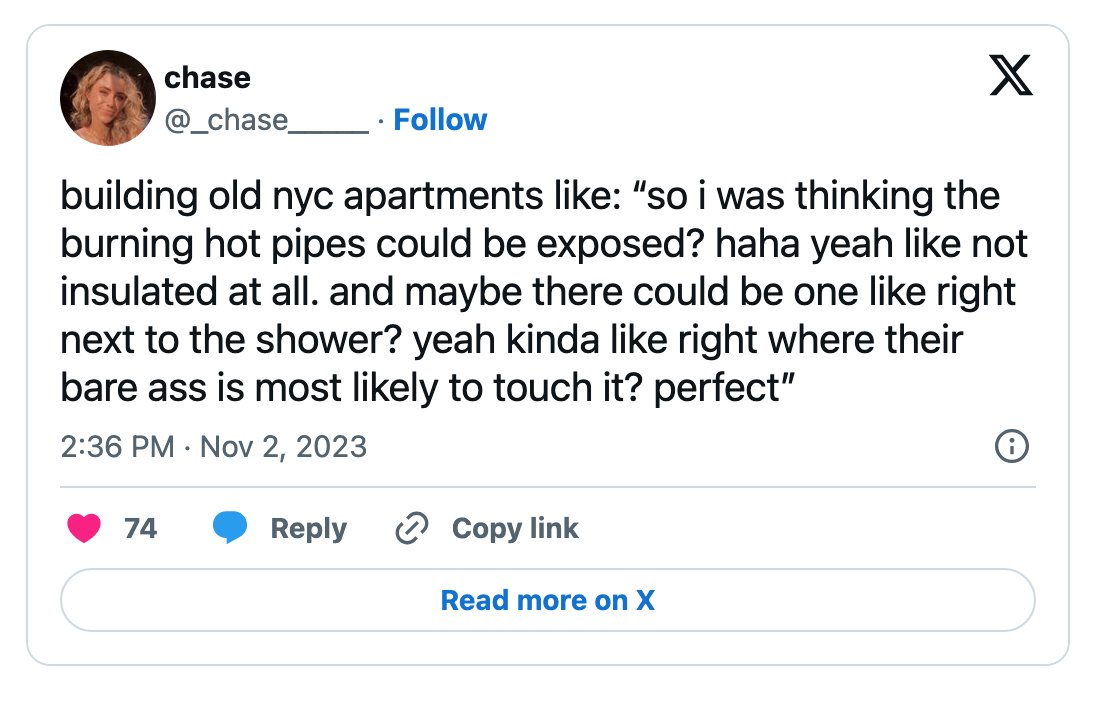
Task: Click the 74 likes count
Action: 140,528
